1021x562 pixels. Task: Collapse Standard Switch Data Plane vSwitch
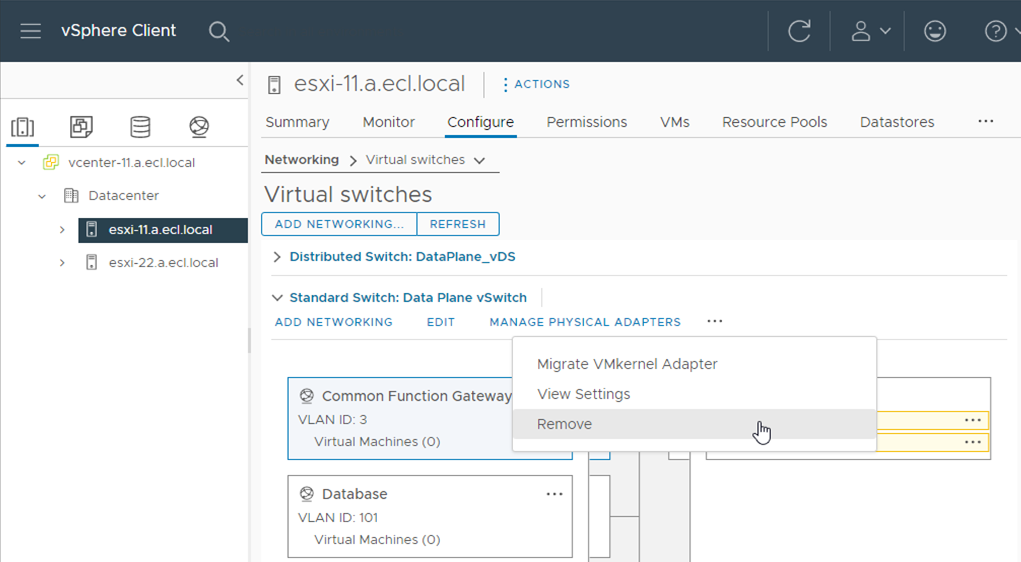277,298
